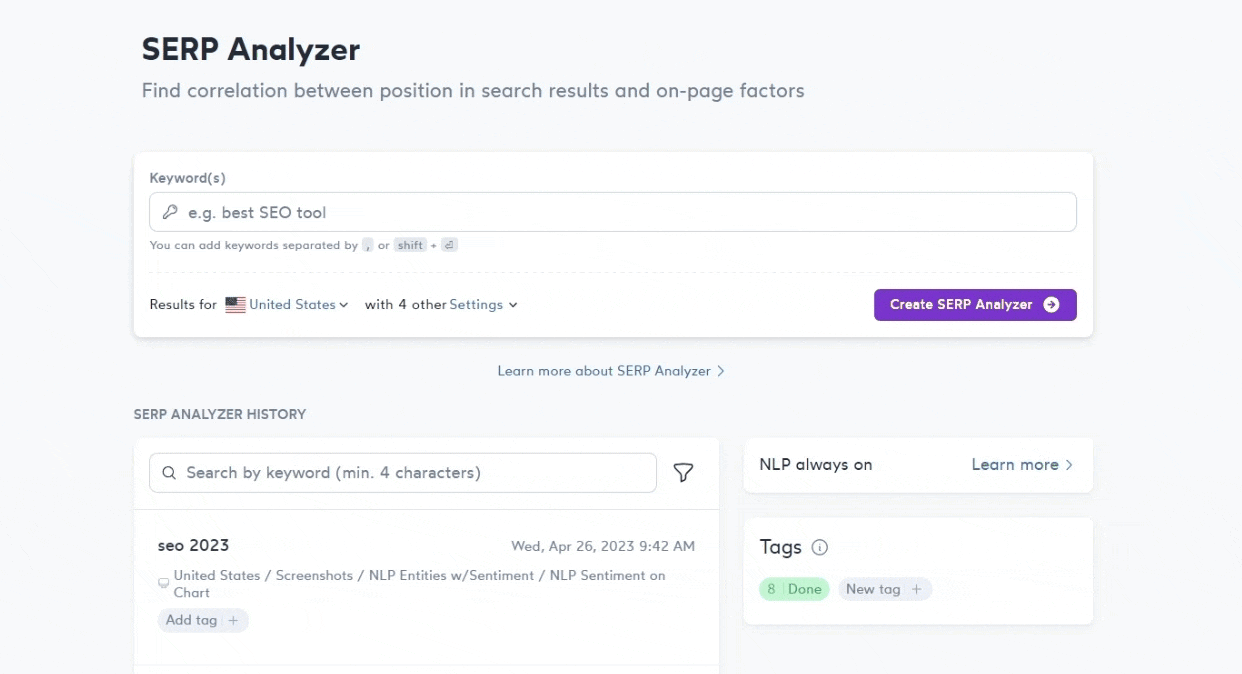Image resolution: width=1242 pixels, height=674 pixels.
Task: Open Learn more about SERP Analyzer link
Action: tap(610, 371)
